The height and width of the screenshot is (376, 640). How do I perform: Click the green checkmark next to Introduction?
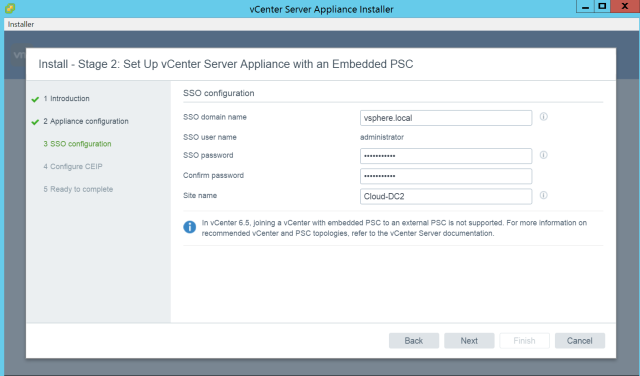(35, 99)
